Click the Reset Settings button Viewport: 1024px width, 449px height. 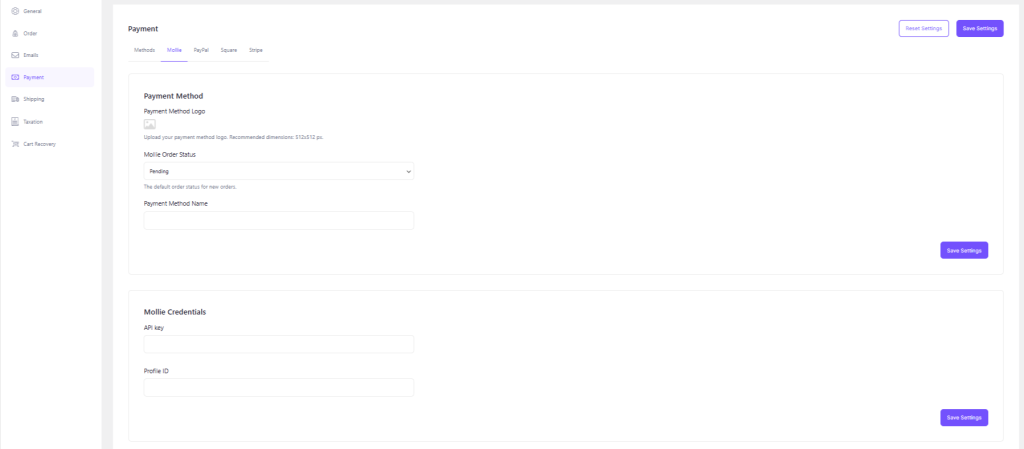pos(923,28)
